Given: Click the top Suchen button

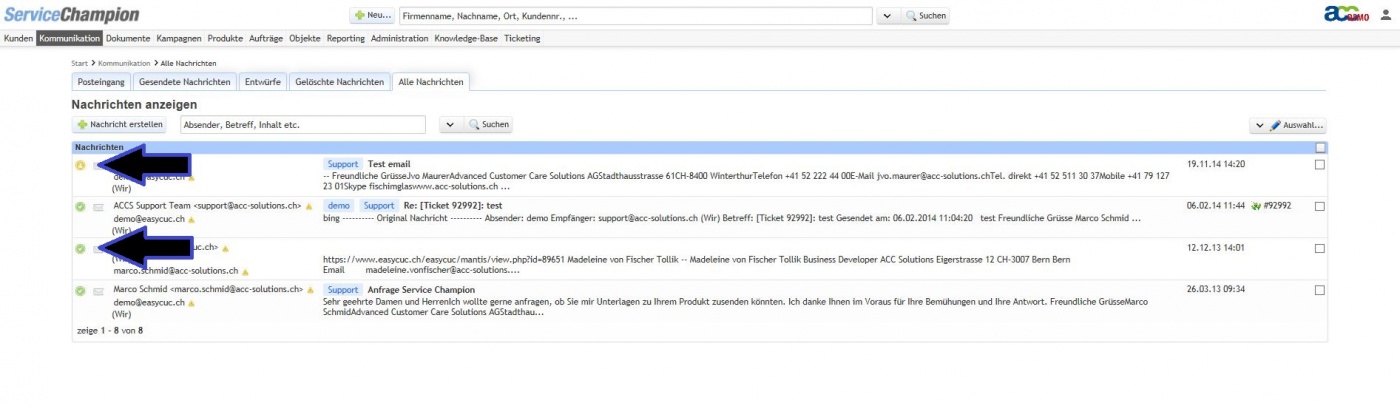Looking at the screenshot, I should (x=925, y=16).
